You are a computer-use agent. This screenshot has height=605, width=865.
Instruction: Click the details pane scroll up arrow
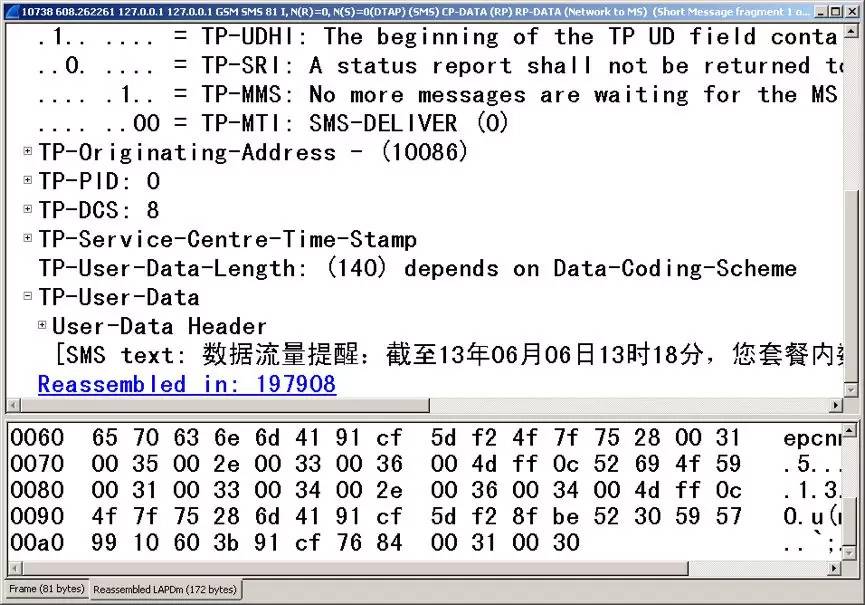coord(851,31)
